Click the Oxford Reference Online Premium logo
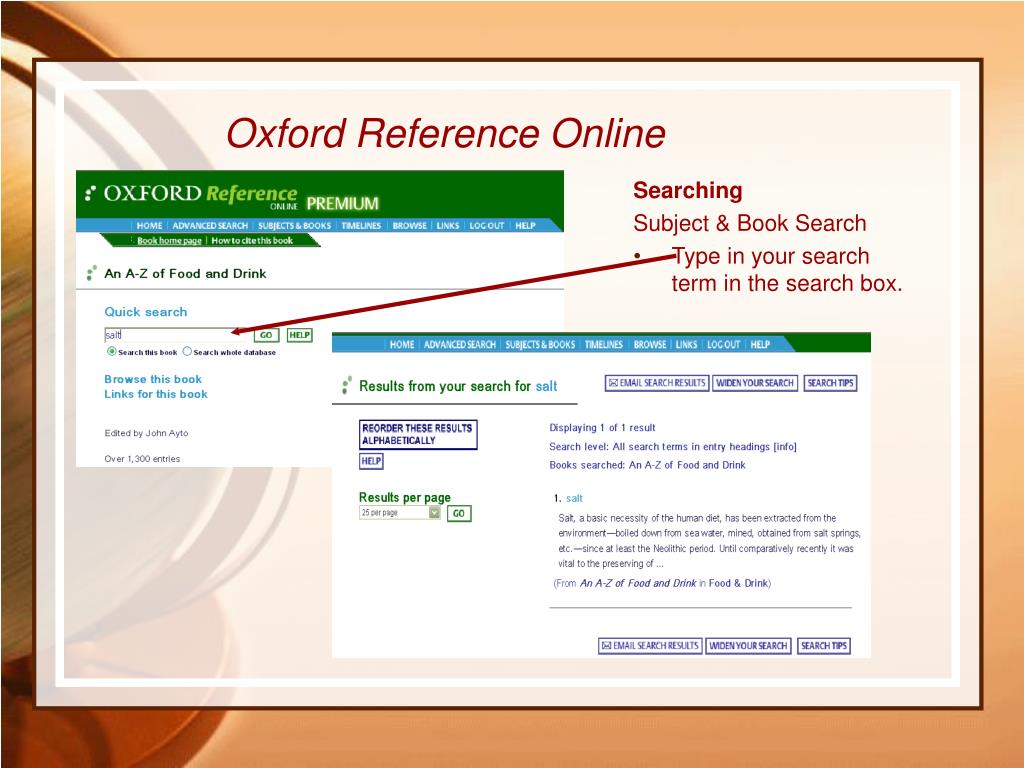 click(x=232, y=197)
